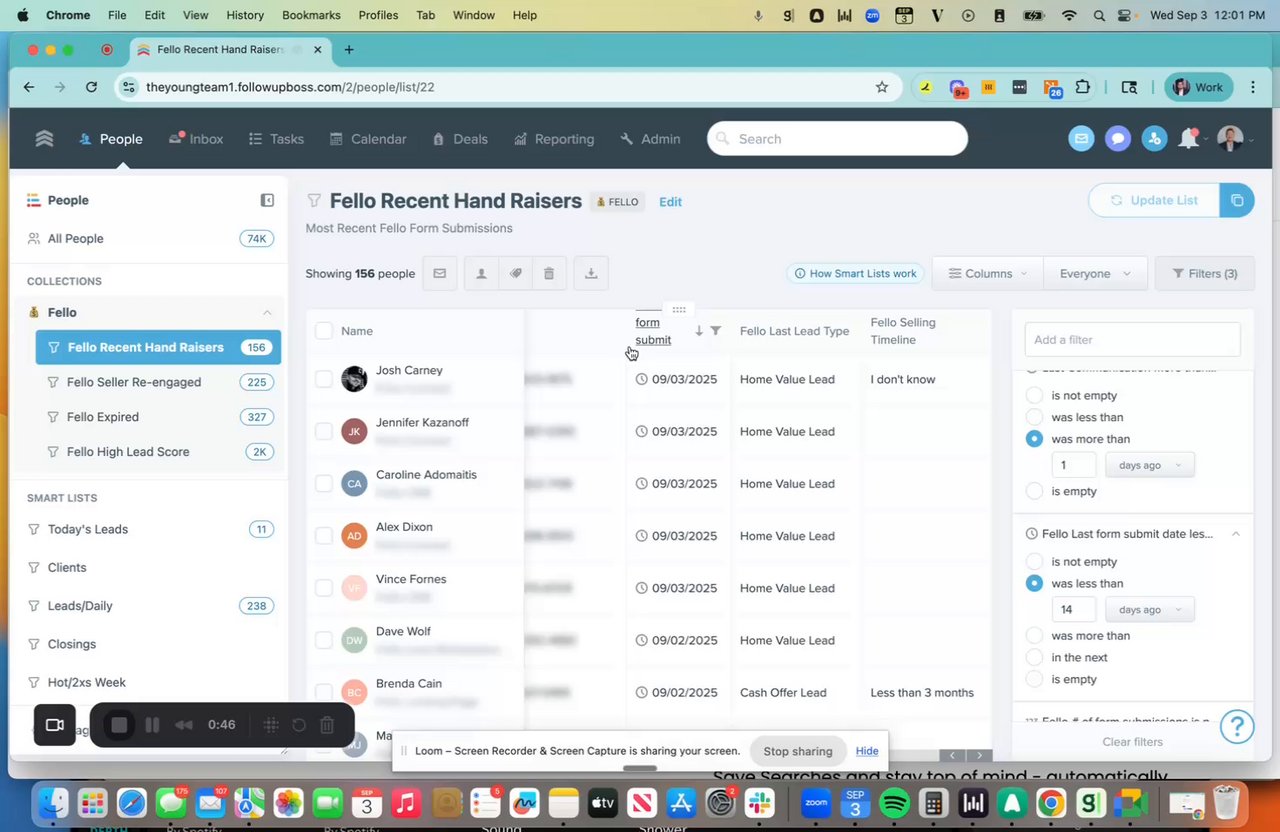Toggle the sort descending arrow in column header

[x=699, y=331]
